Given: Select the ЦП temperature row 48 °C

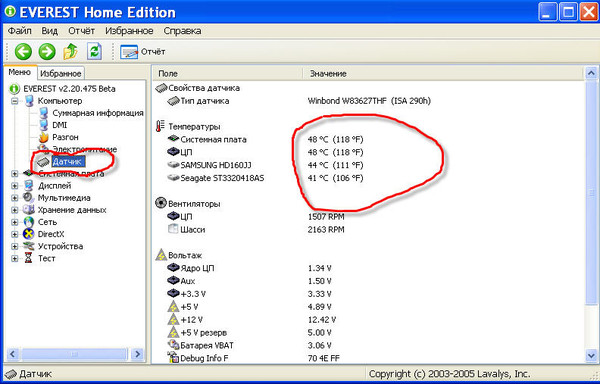Looking at the screenshot, I should pos(266,152).
